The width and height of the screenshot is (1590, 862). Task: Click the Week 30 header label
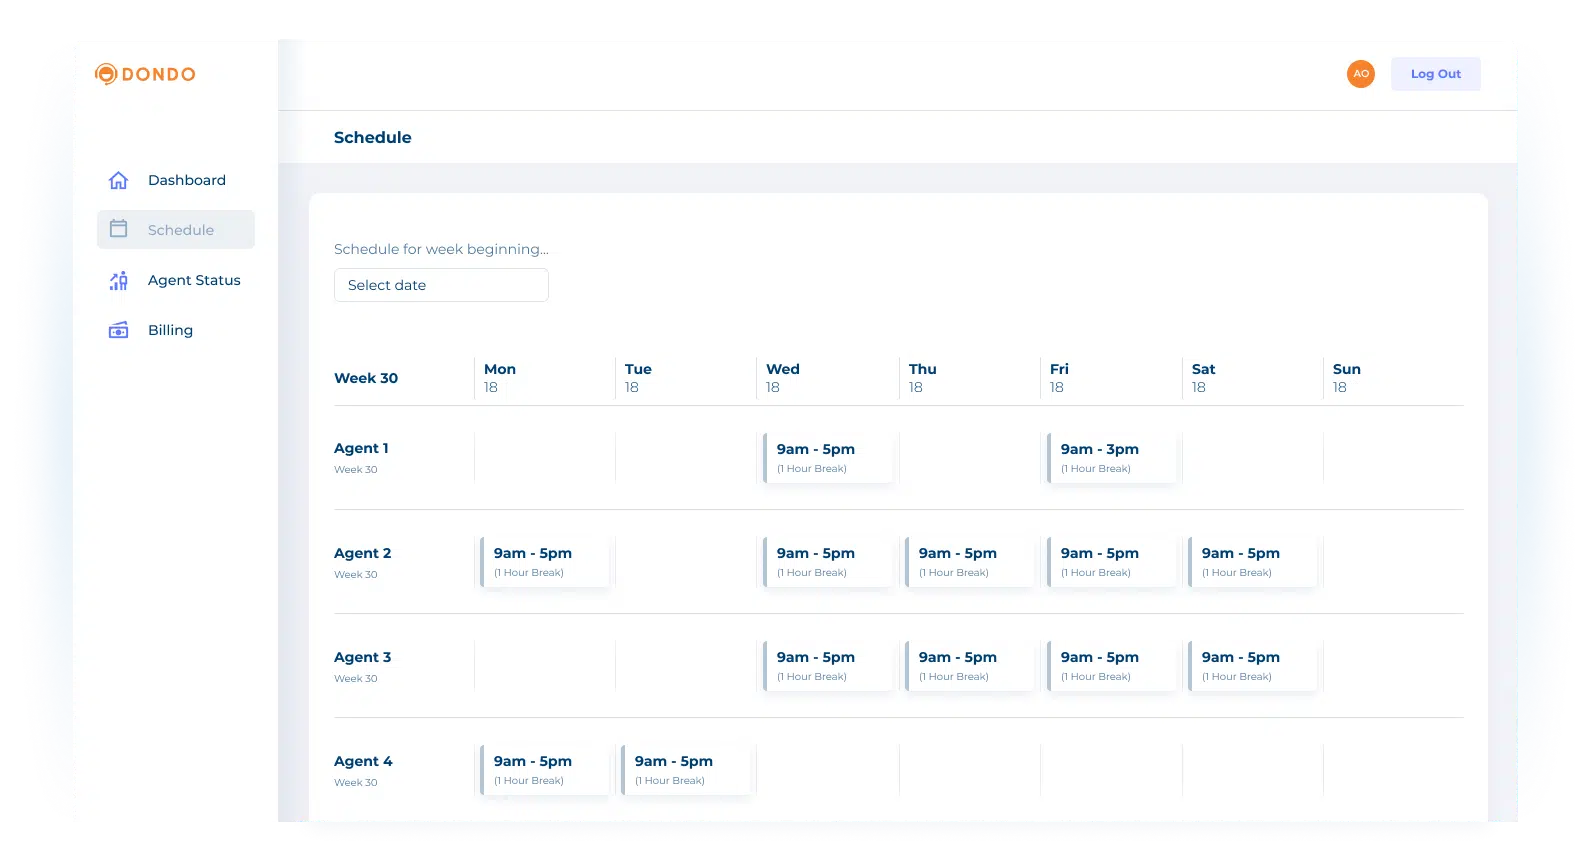tap(366, 378)
